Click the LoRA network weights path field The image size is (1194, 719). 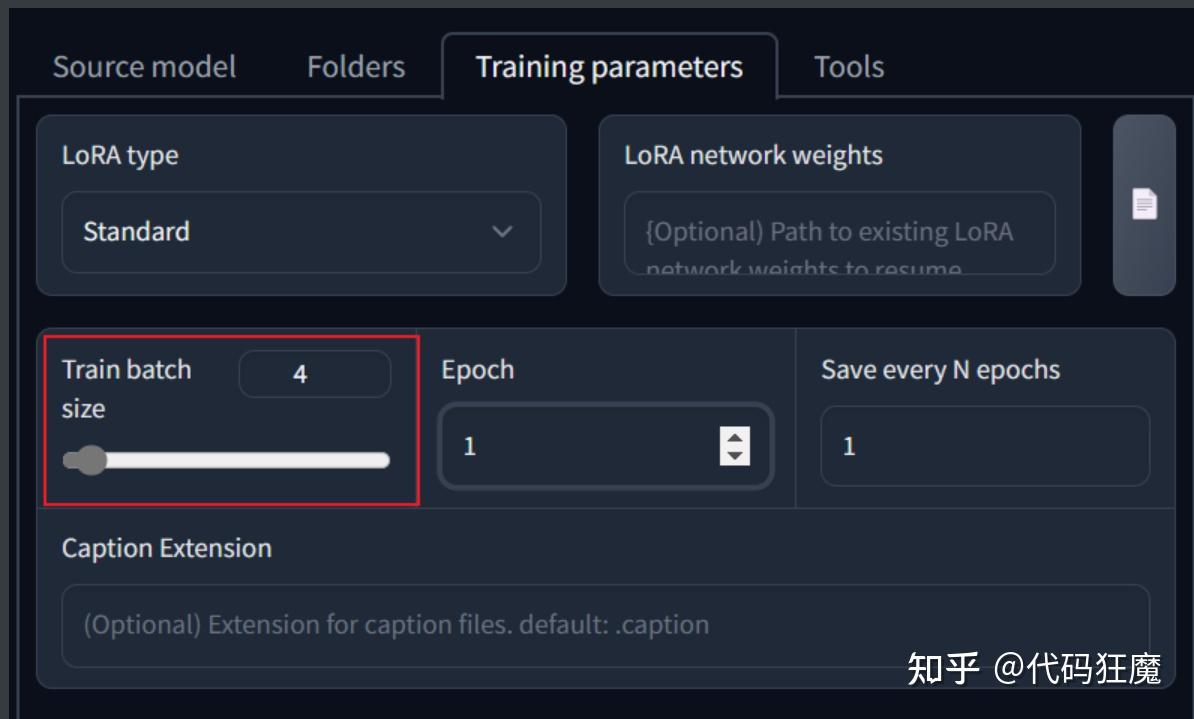pos(838,233)
